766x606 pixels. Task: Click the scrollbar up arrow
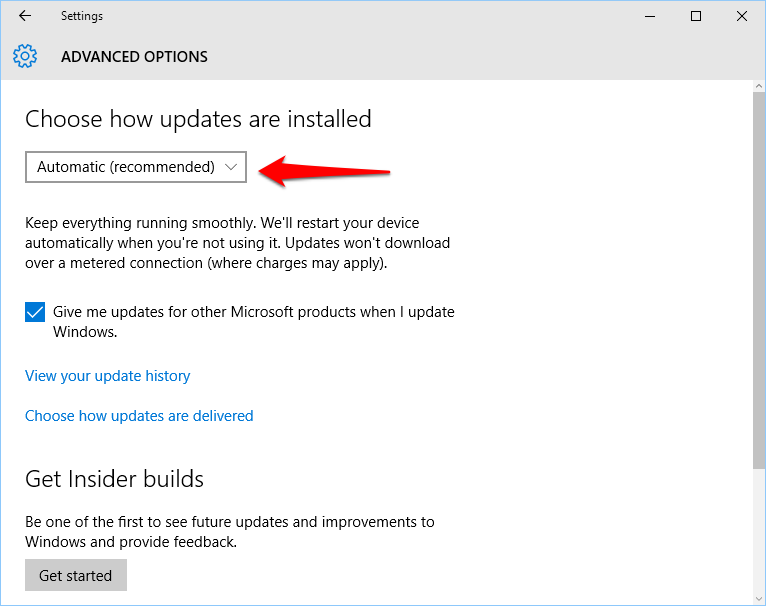pyautogui.click(x=759, y=86)
